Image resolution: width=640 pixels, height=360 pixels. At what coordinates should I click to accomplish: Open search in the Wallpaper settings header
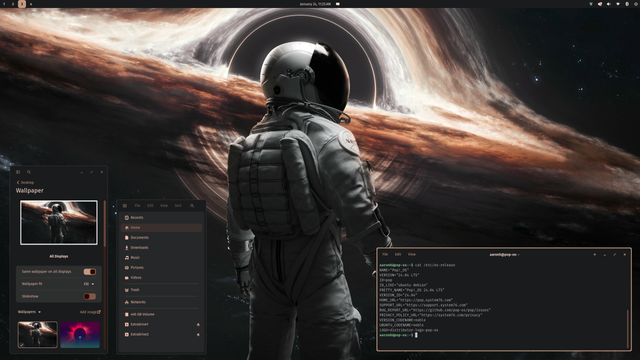tap(29, 172)
